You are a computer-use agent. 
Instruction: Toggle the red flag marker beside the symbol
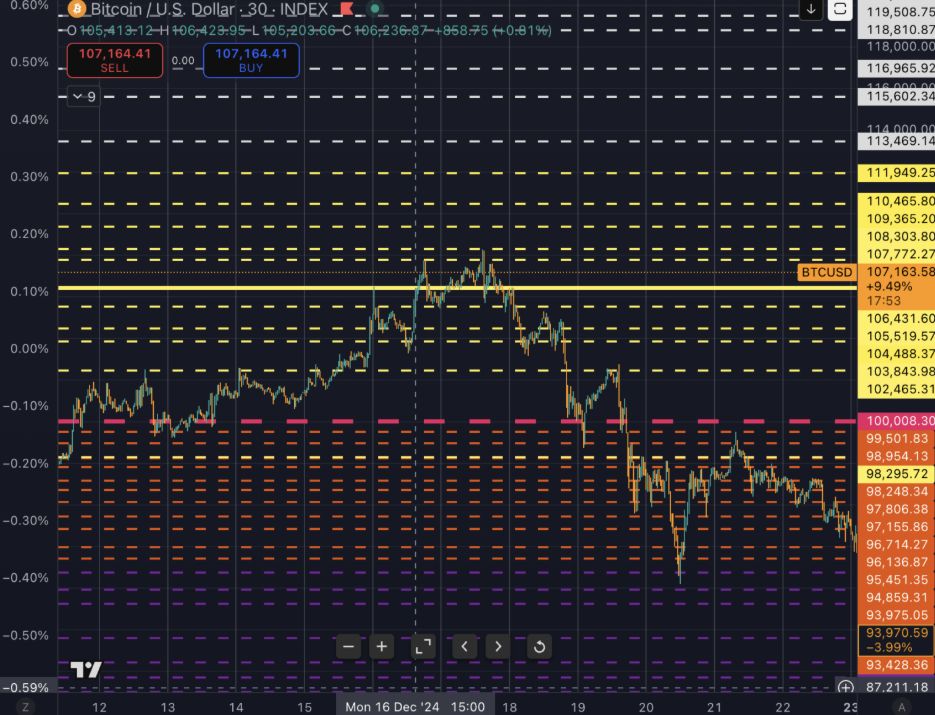tap(346, 10)
